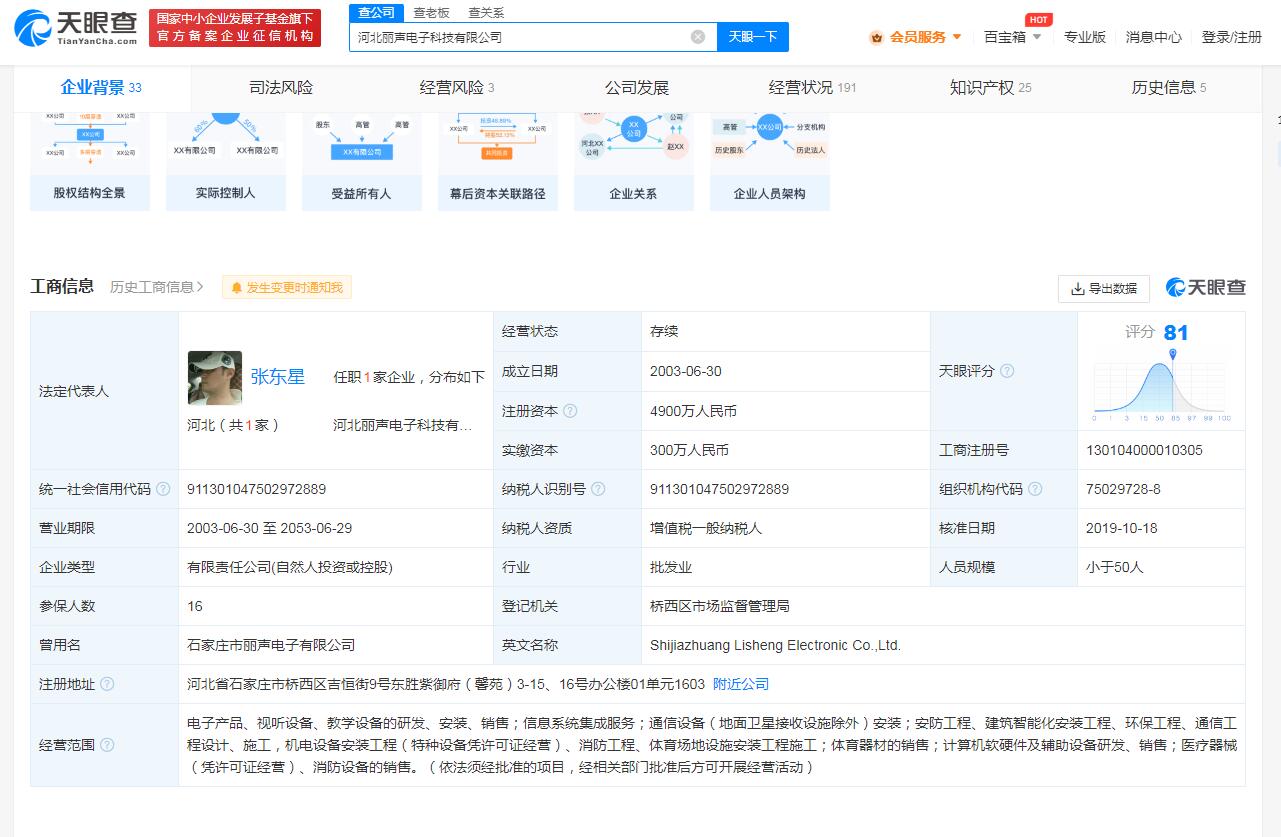Click the score number 81
Image resolution: width=1281 pixels, height=837 pixels.
[x=1176, y=333]
